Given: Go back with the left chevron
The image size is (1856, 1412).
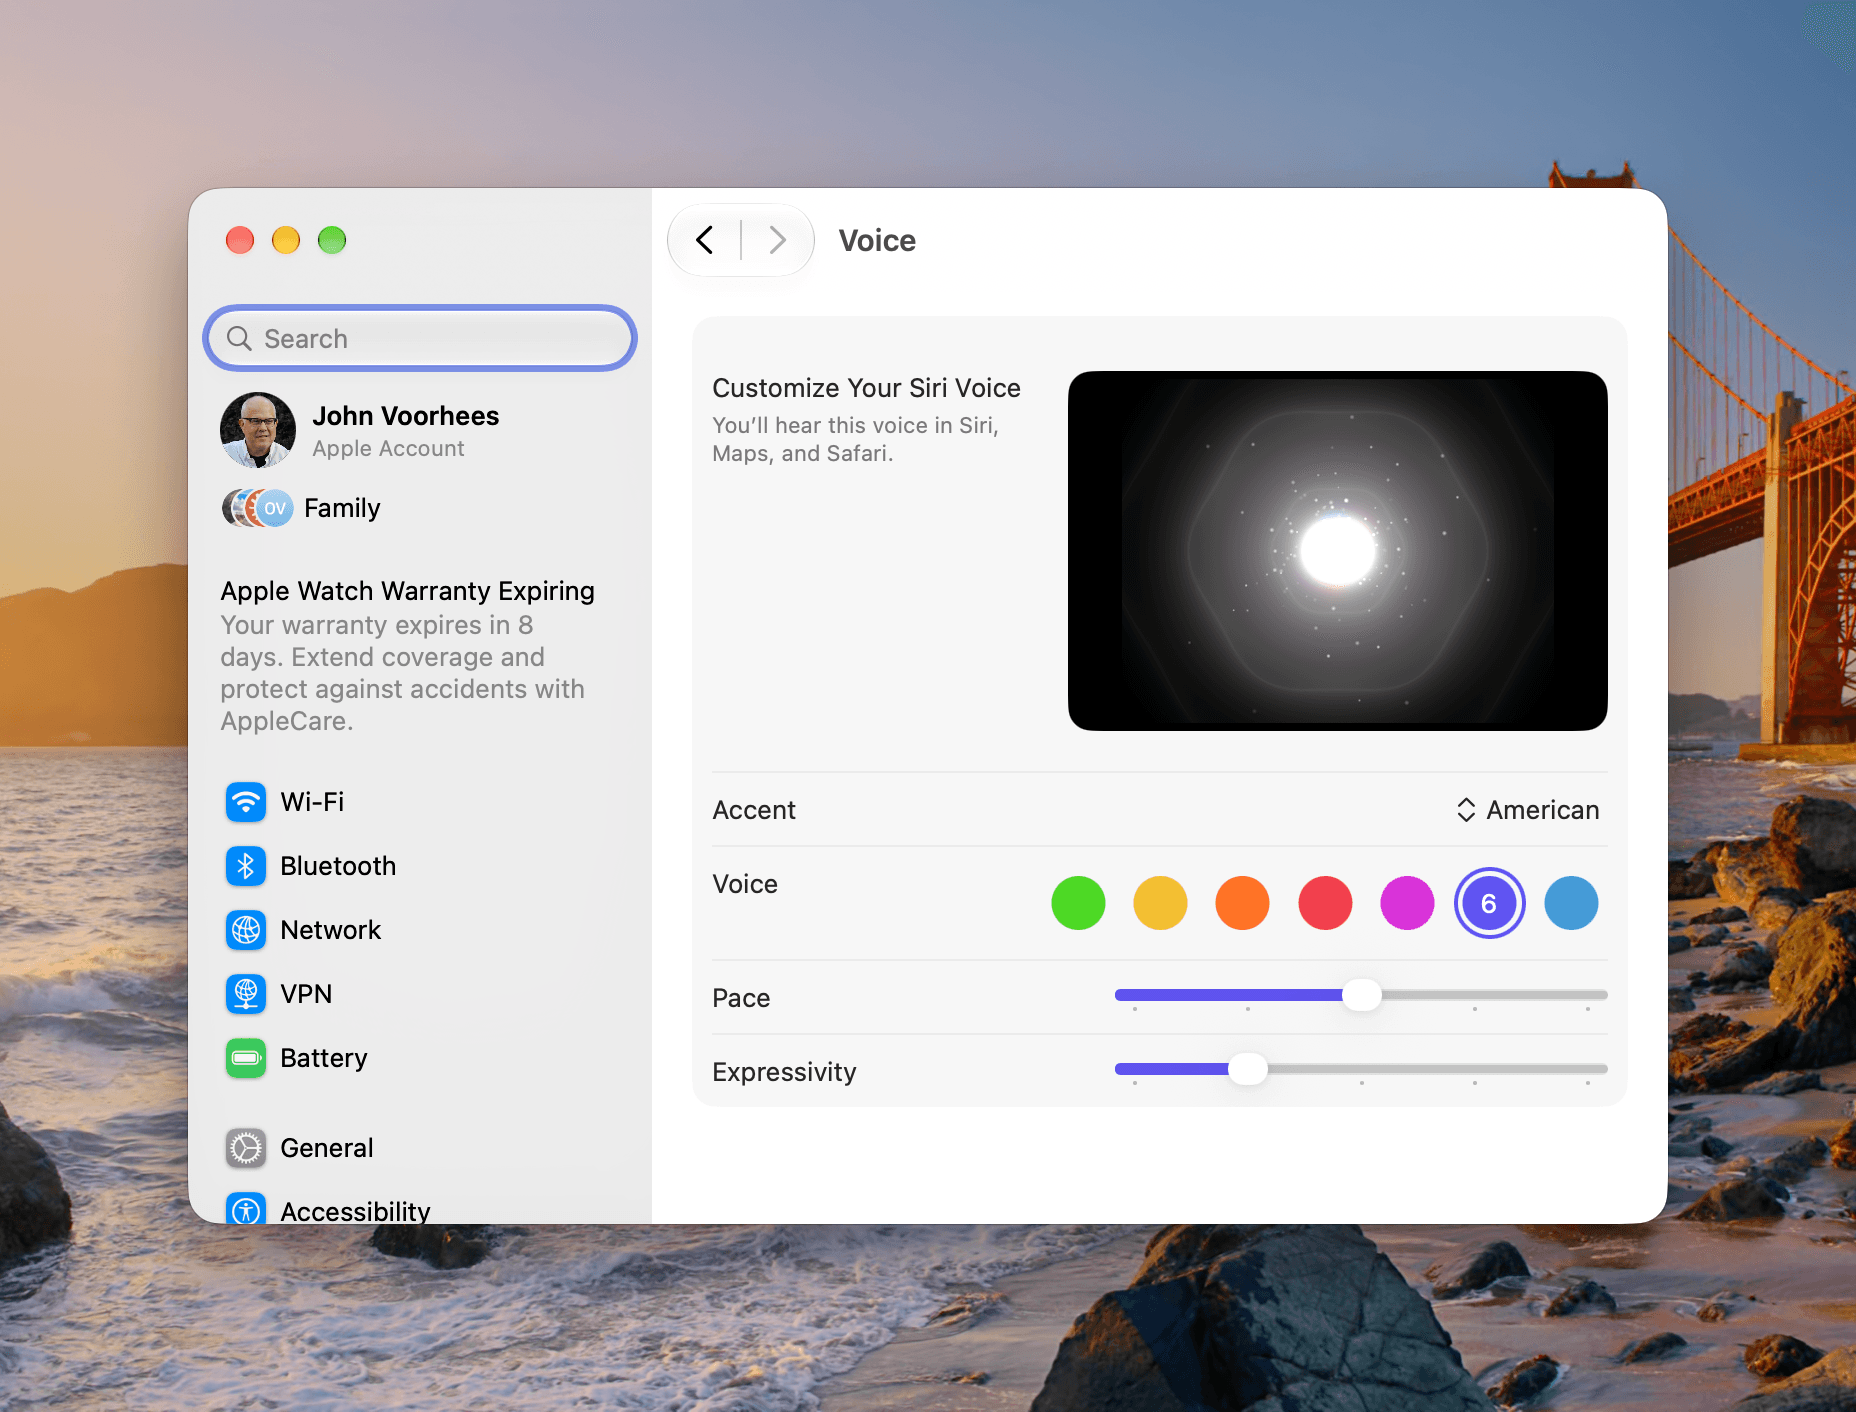Looking at the screenshot, I should pyautogui.click(x=705, y=240).
